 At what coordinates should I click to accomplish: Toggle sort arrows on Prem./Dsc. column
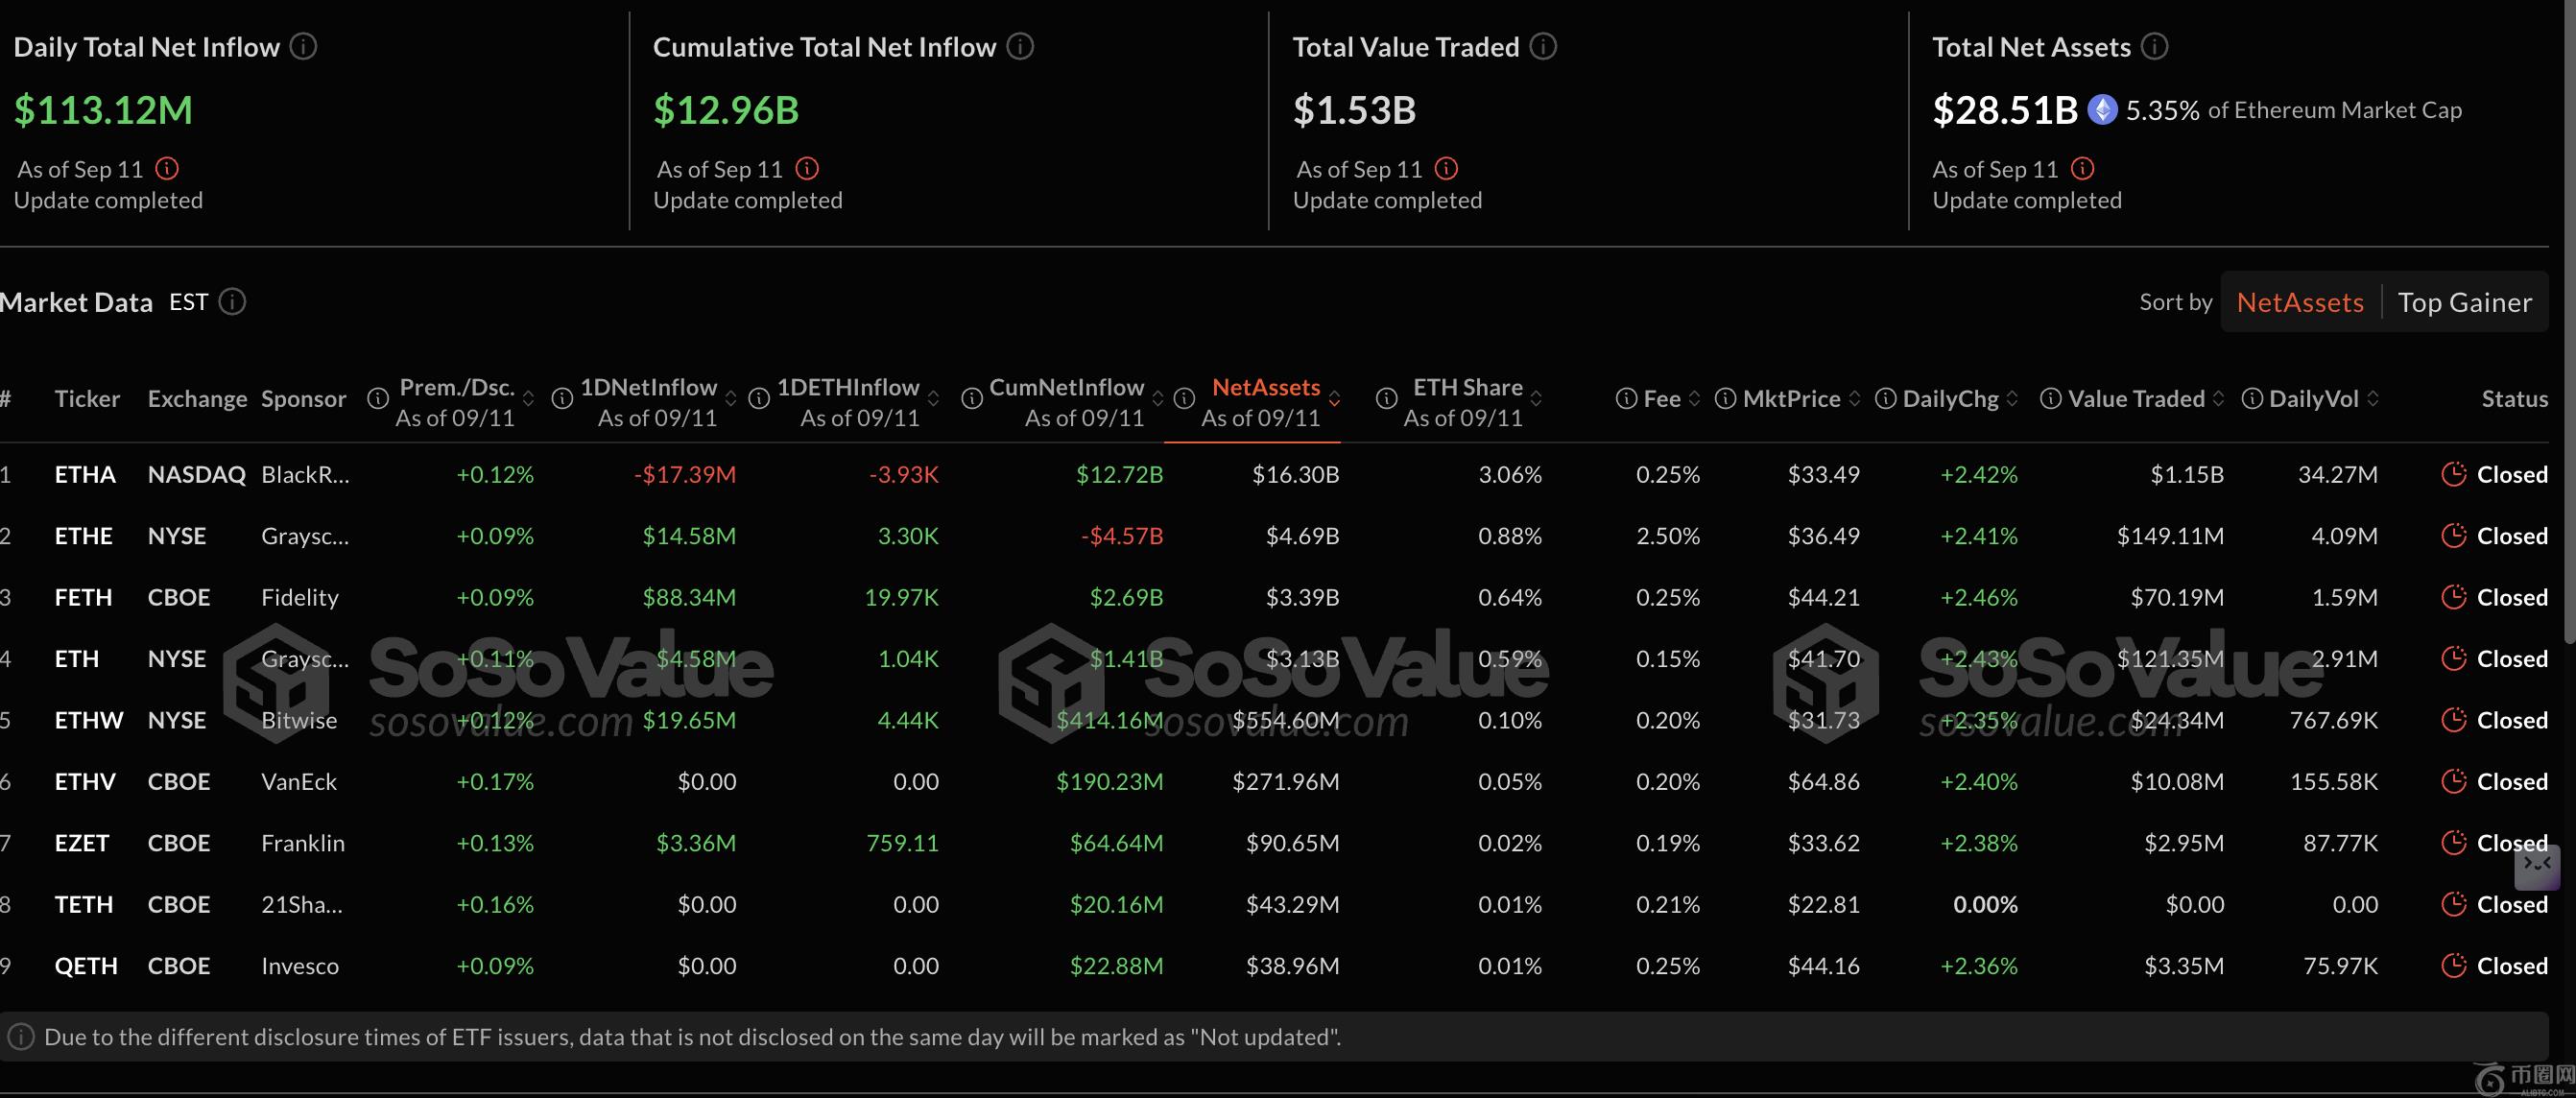(x=529, y=399)
